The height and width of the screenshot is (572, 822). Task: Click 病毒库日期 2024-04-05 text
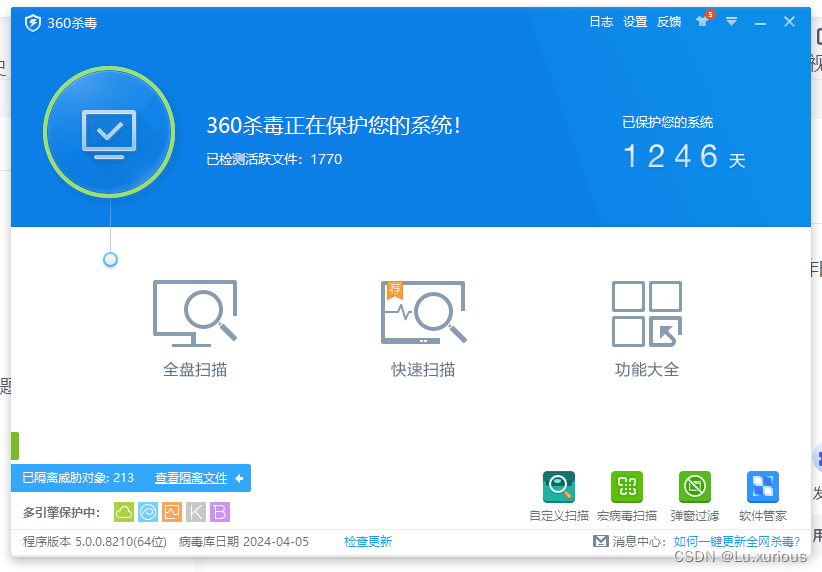[244, 542]
